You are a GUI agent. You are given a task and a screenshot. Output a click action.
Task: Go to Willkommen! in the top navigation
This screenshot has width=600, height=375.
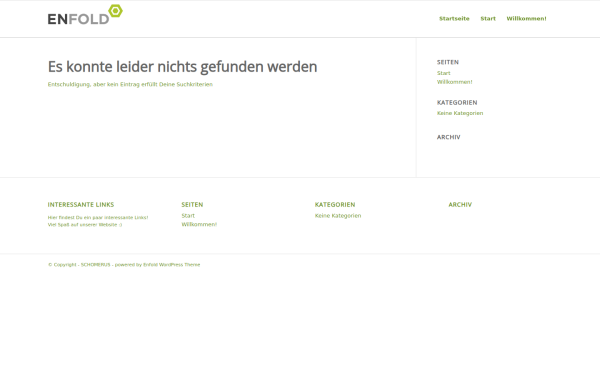[x=527, y=18]
